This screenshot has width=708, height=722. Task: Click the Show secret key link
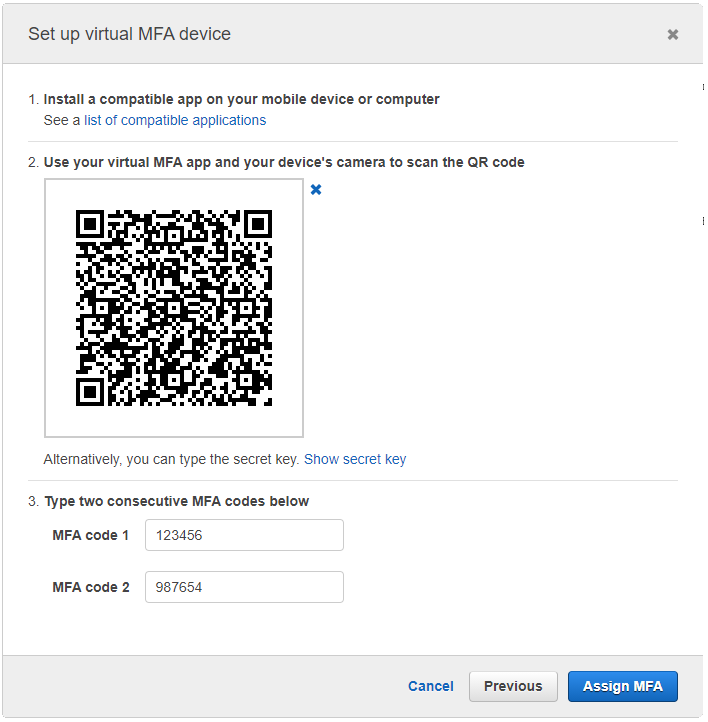tap(355, 459)
